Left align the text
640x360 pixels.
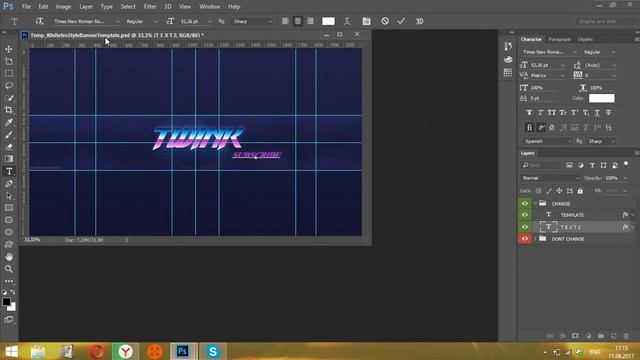pos(285,21)
